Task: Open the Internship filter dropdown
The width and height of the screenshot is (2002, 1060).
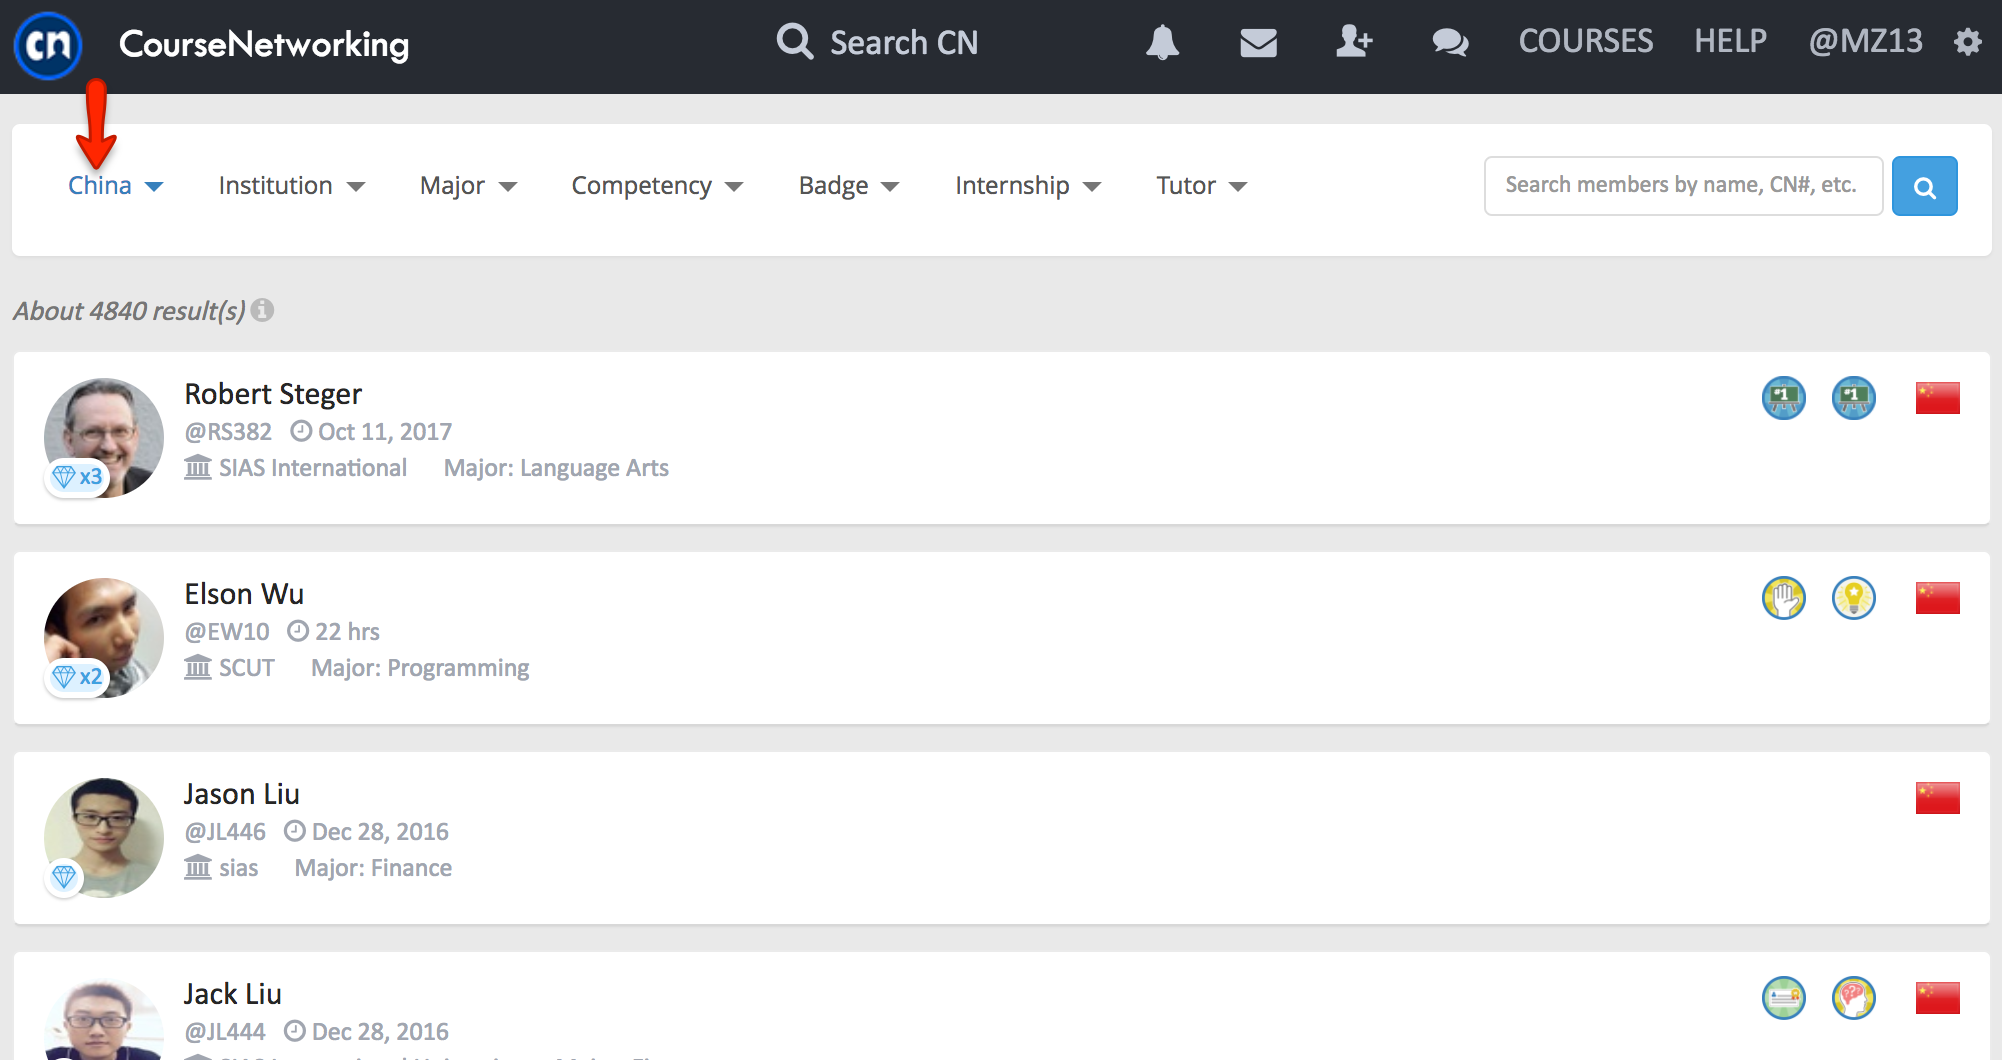Action: click(1028, 186)
